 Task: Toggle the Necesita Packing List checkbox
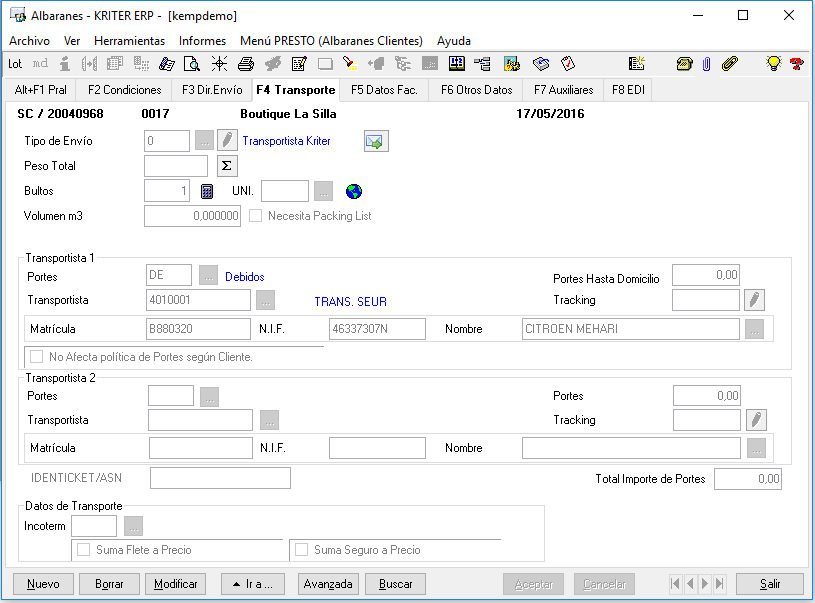coord(255,216)
